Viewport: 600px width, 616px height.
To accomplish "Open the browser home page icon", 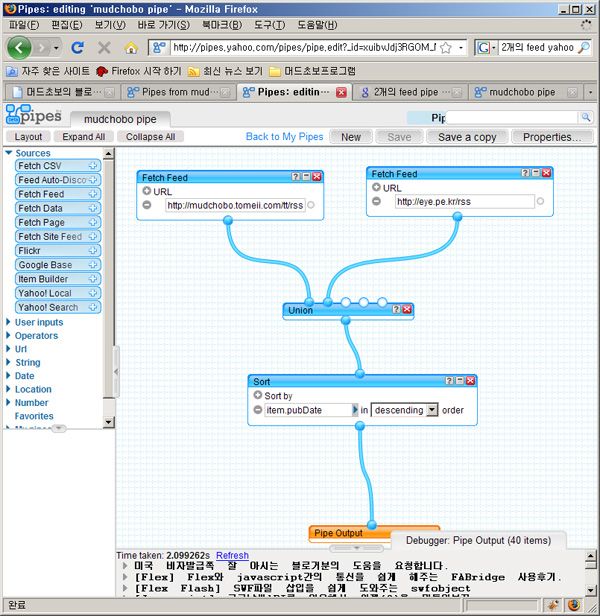I will pyautogui.click(x=131, y=48).
